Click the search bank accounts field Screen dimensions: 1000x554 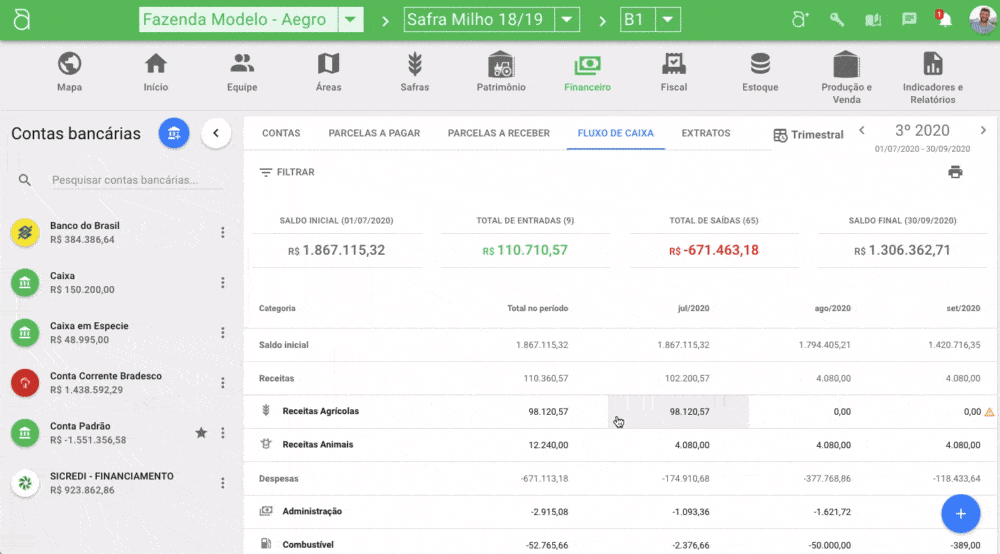pos(124,181)
